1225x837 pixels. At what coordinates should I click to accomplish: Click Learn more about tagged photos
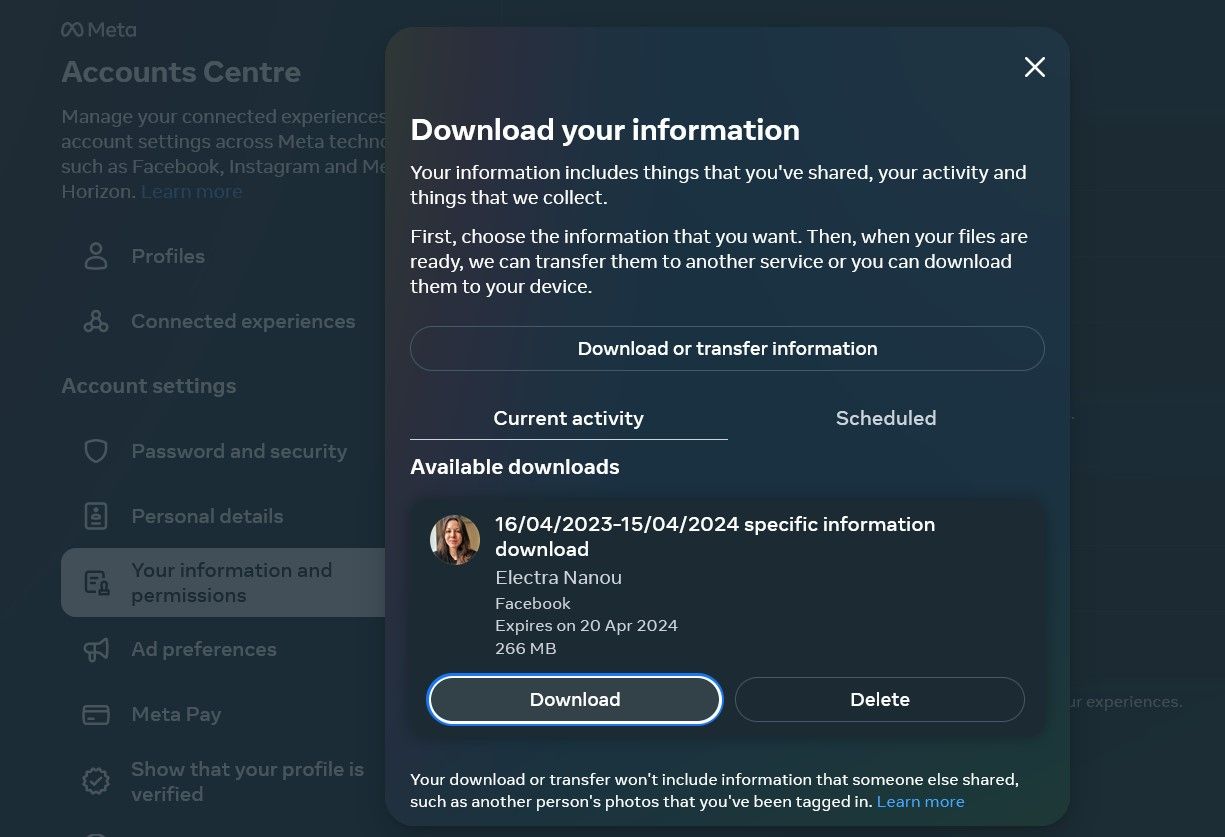point(920,801)
